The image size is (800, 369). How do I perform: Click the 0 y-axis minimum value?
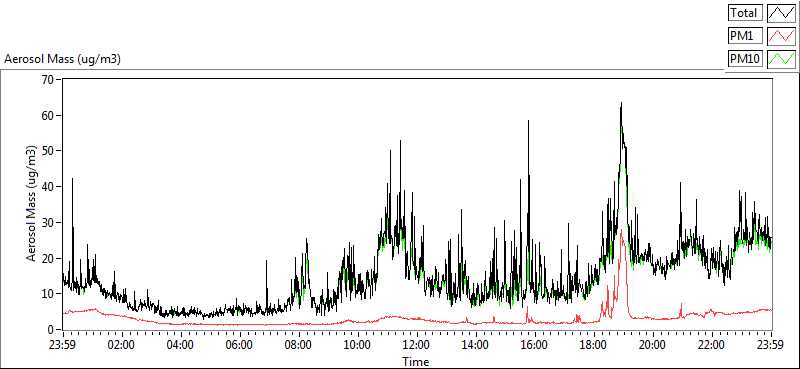point(51,330)
